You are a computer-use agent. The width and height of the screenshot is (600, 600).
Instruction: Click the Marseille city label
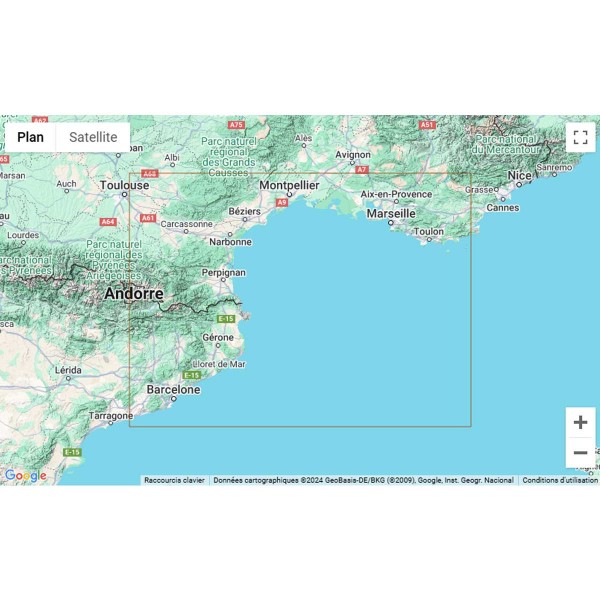point(391,214)
